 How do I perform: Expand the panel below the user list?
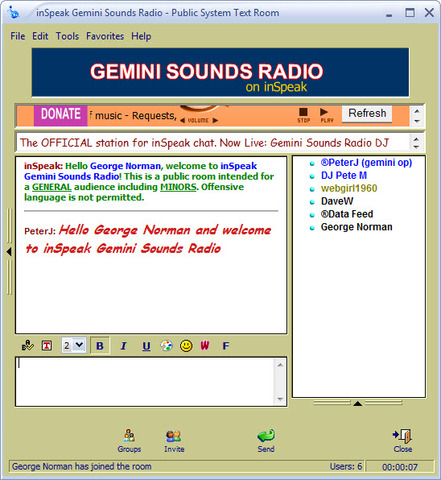tap(358, 404)
